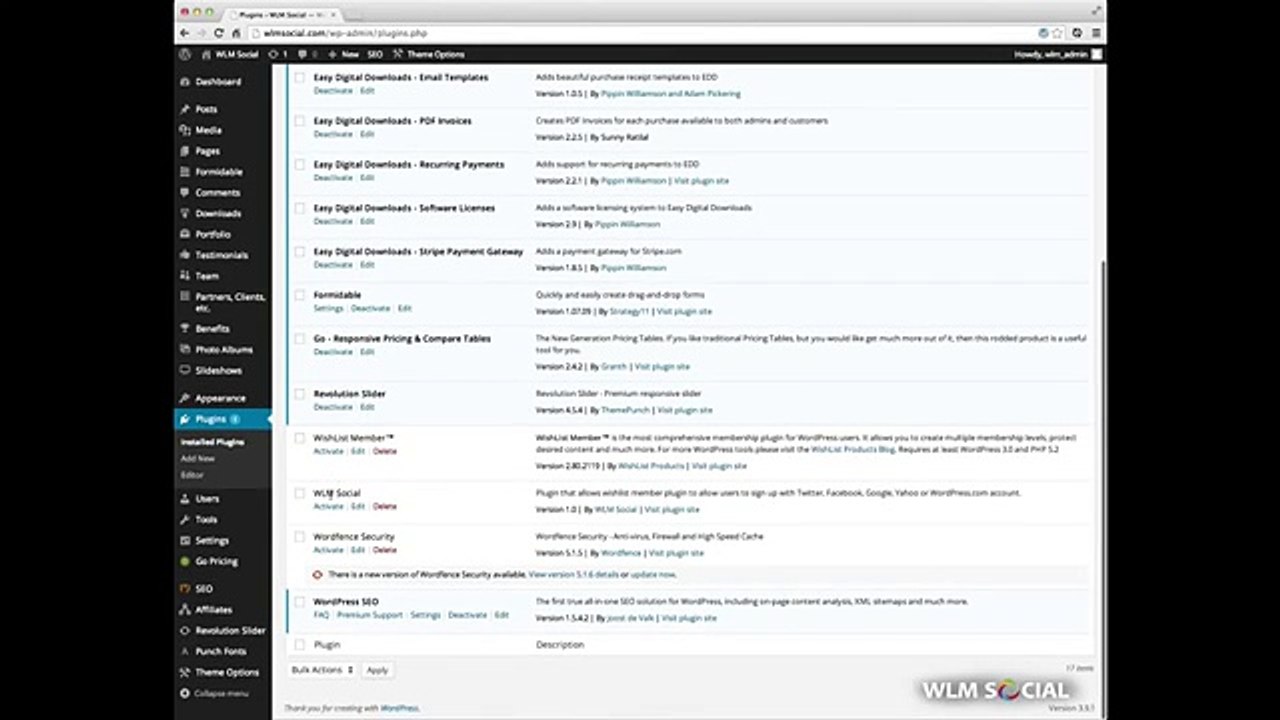
Task: Click the Dashboard gauge icon in sidebar
Action: pos(185,82)
